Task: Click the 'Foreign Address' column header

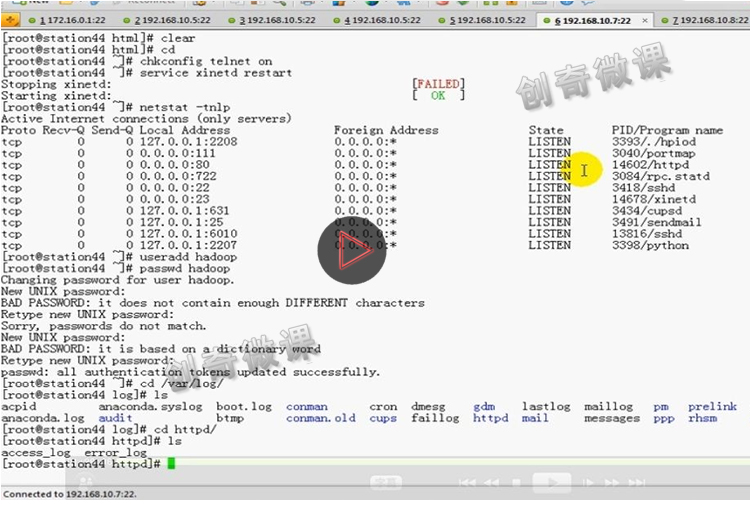Action: [x=386, y=130]
